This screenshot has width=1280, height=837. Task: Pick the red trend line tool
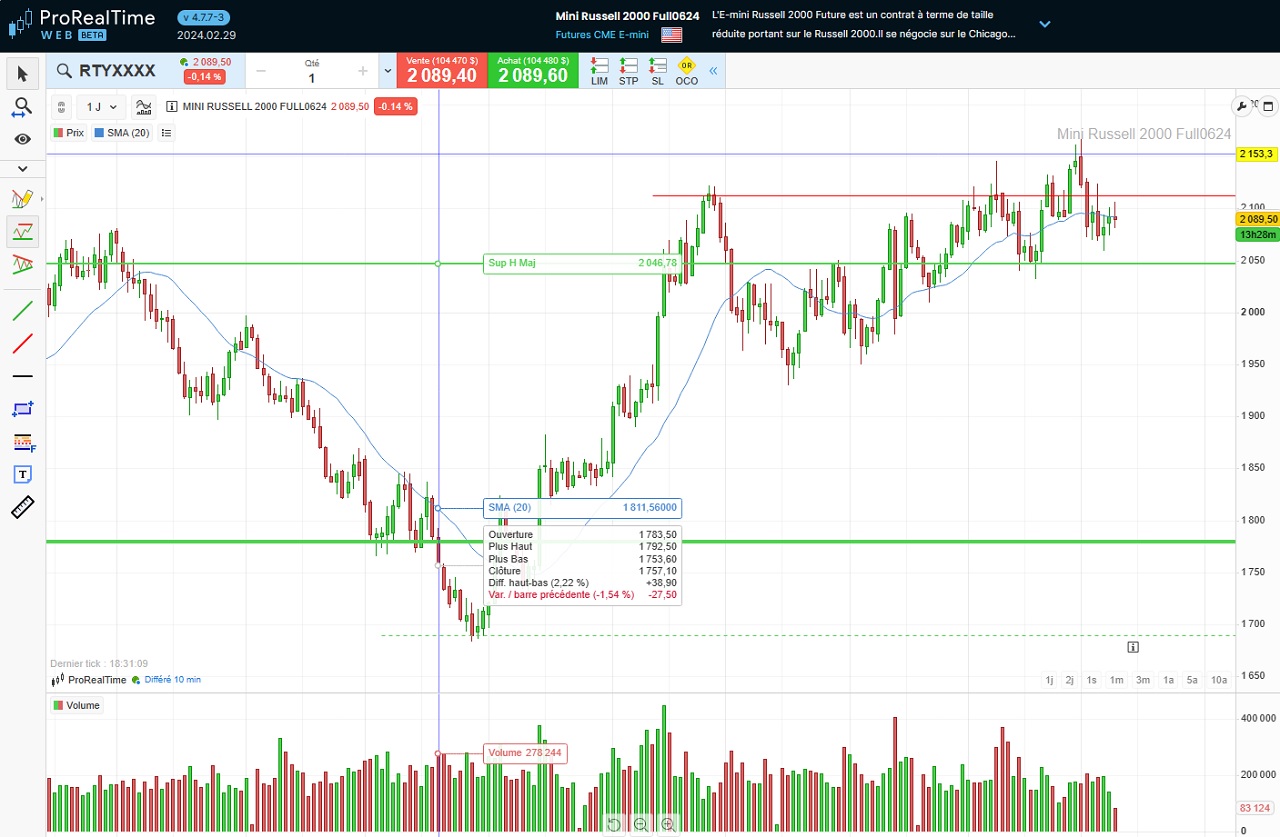(22, 343)
